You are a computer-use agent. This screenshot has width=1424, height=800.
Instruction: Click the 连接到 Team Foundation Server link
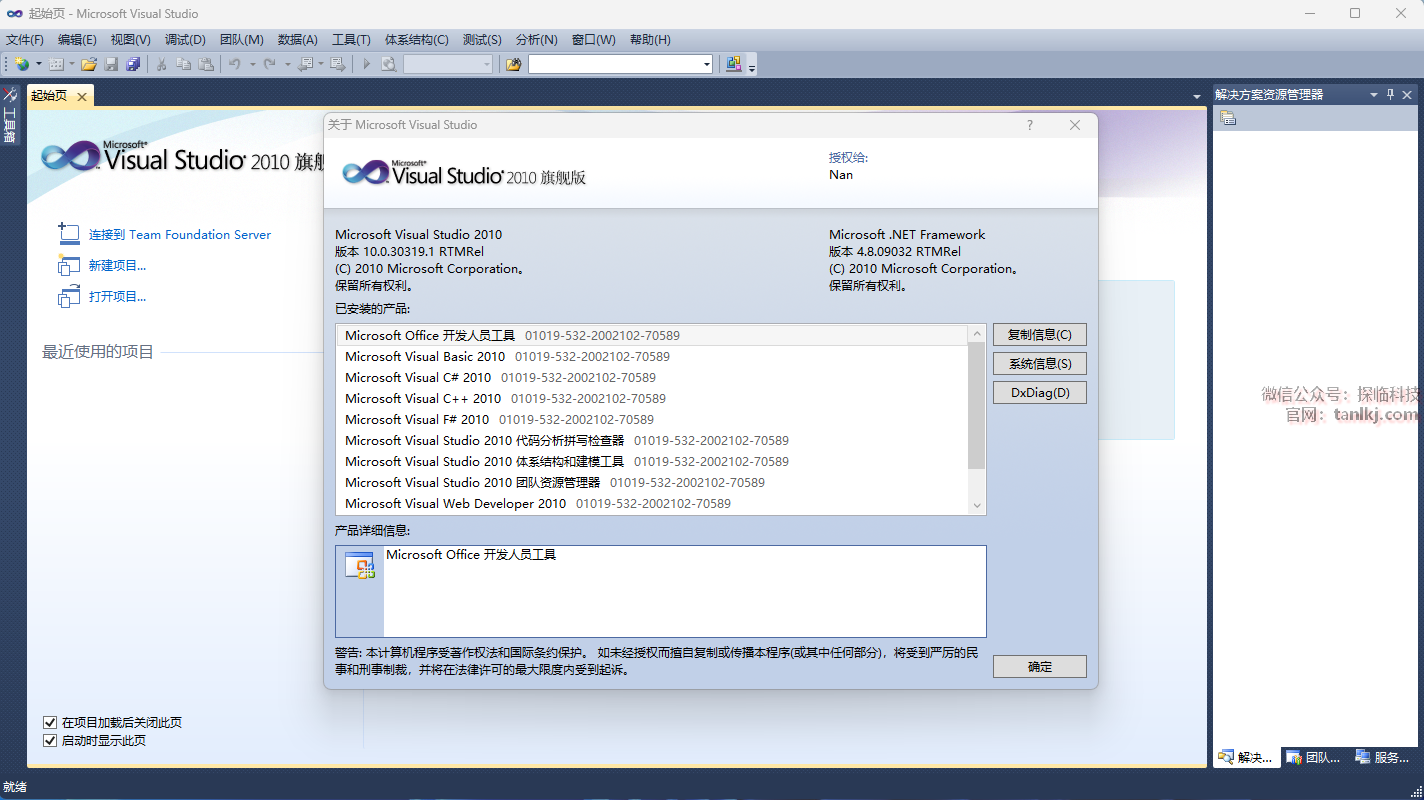click(180, 235)
